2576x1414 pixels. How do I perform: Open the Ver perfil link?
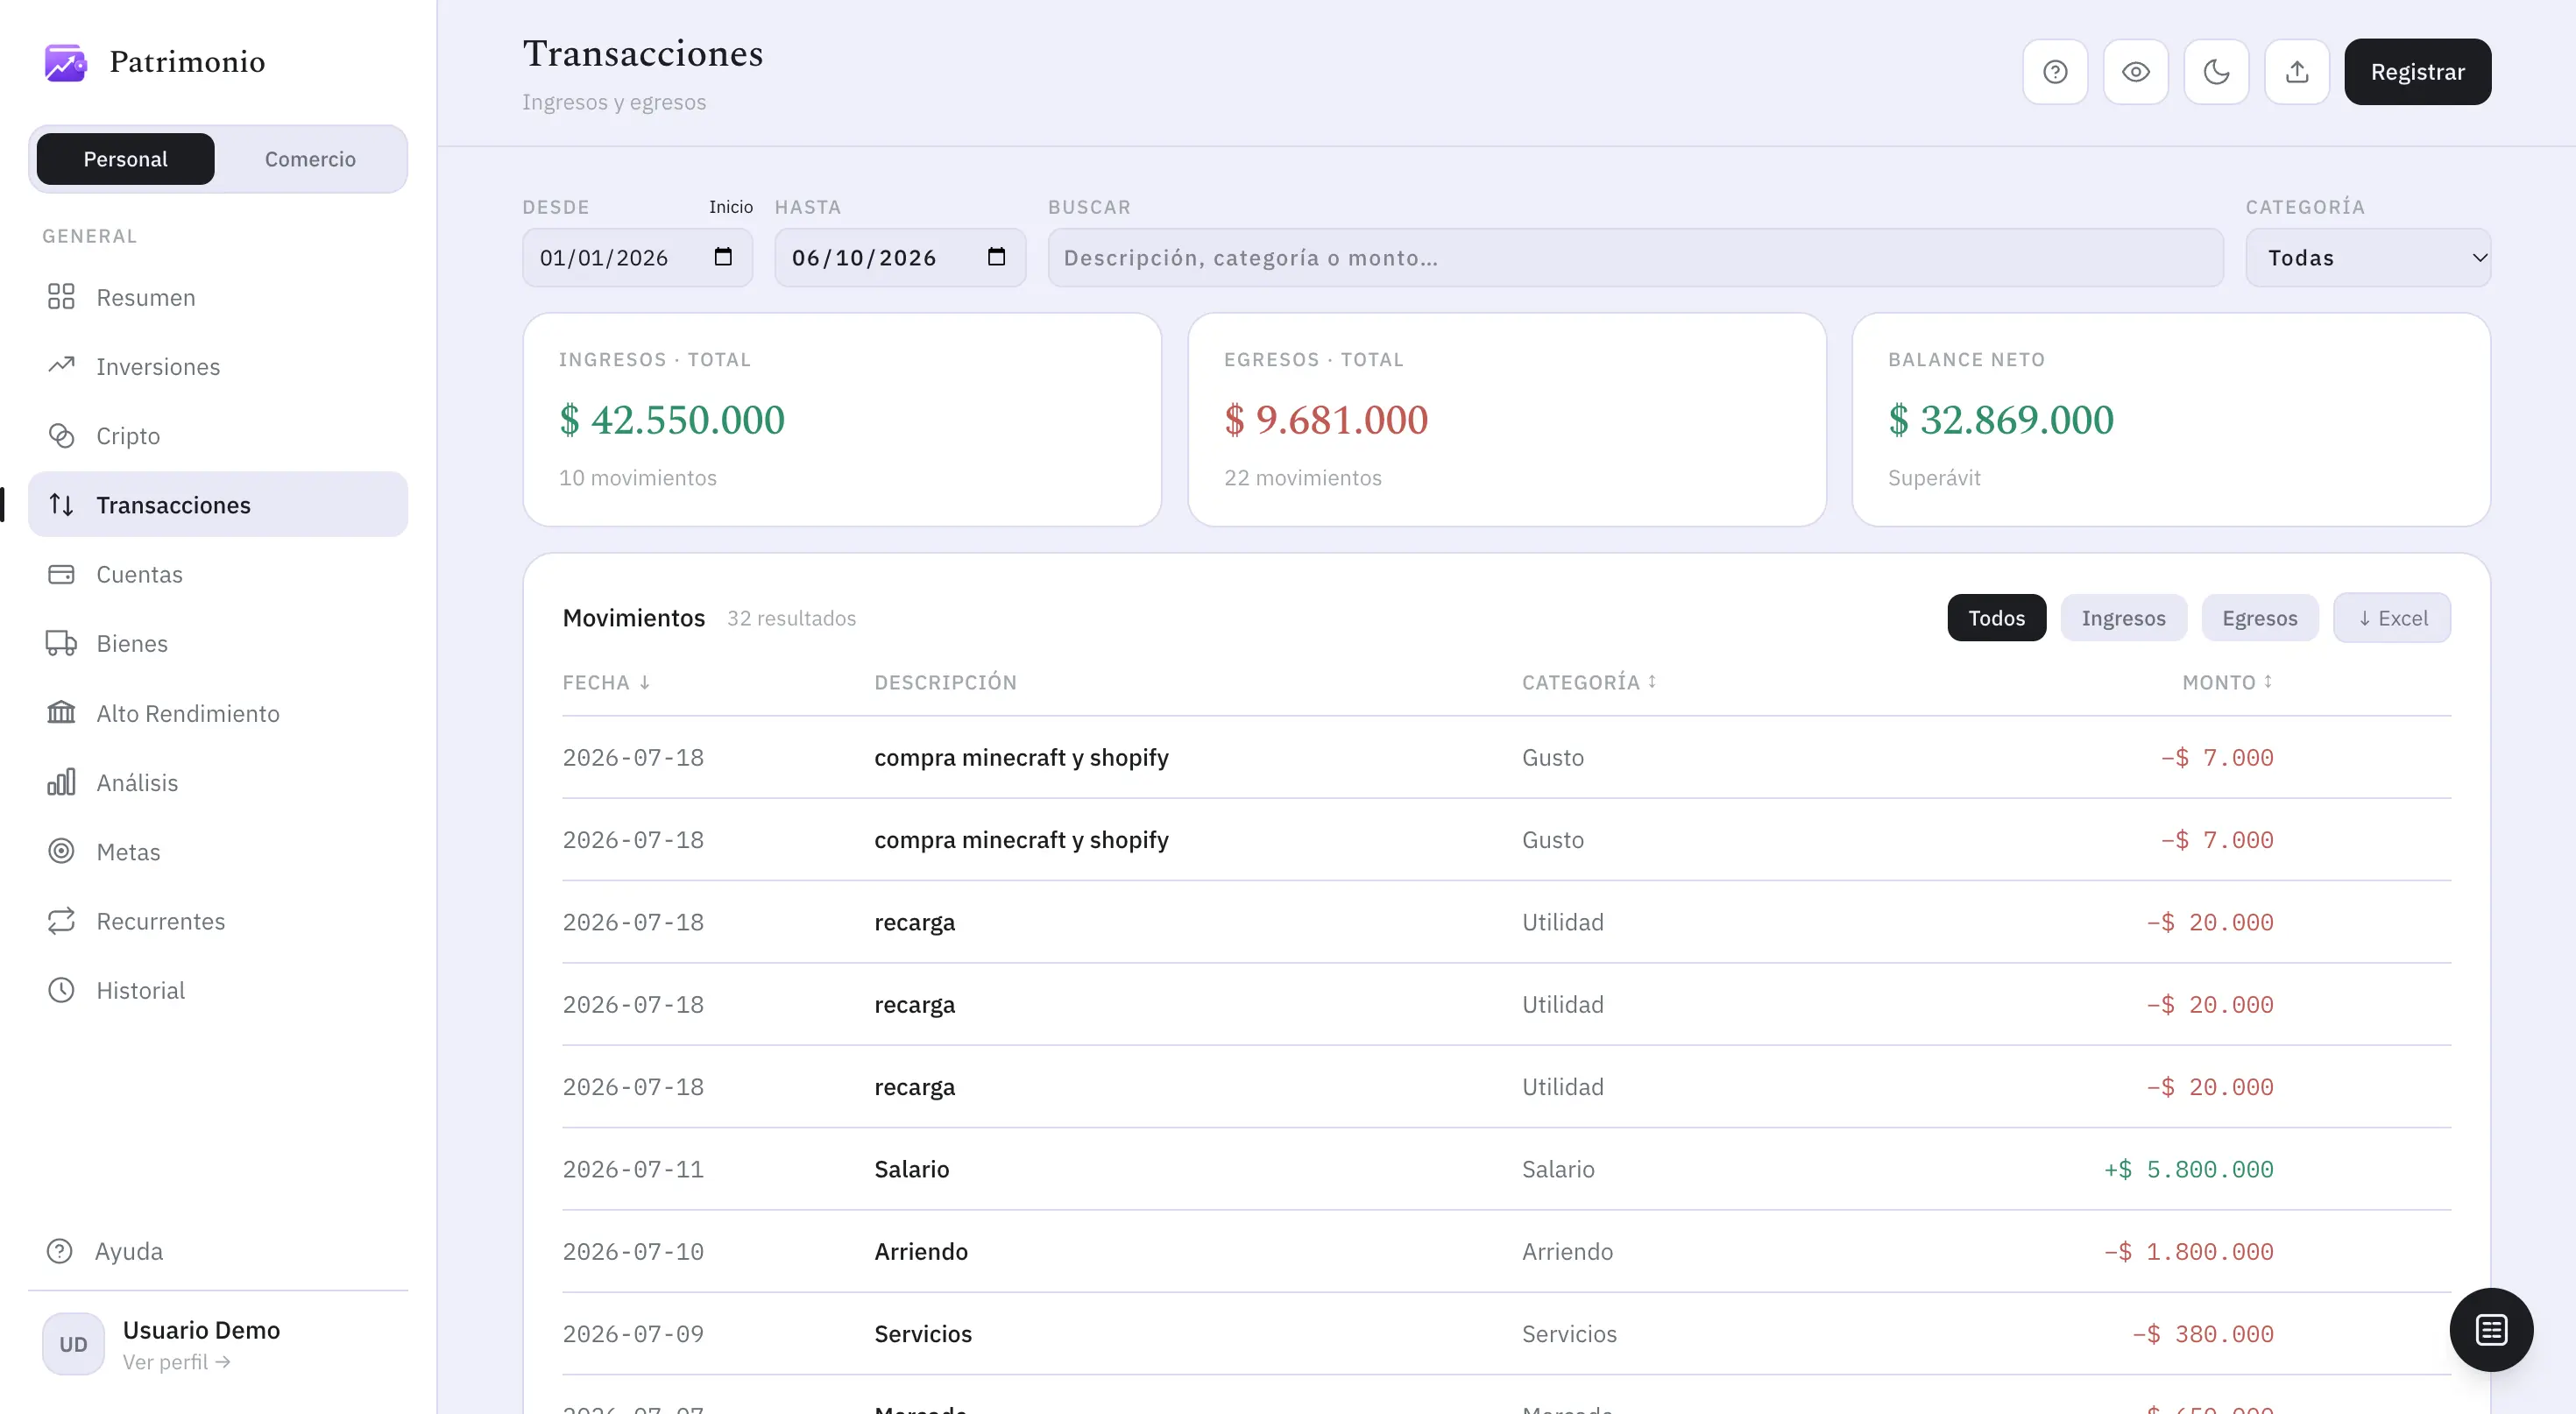click(x=176, y=1362)
